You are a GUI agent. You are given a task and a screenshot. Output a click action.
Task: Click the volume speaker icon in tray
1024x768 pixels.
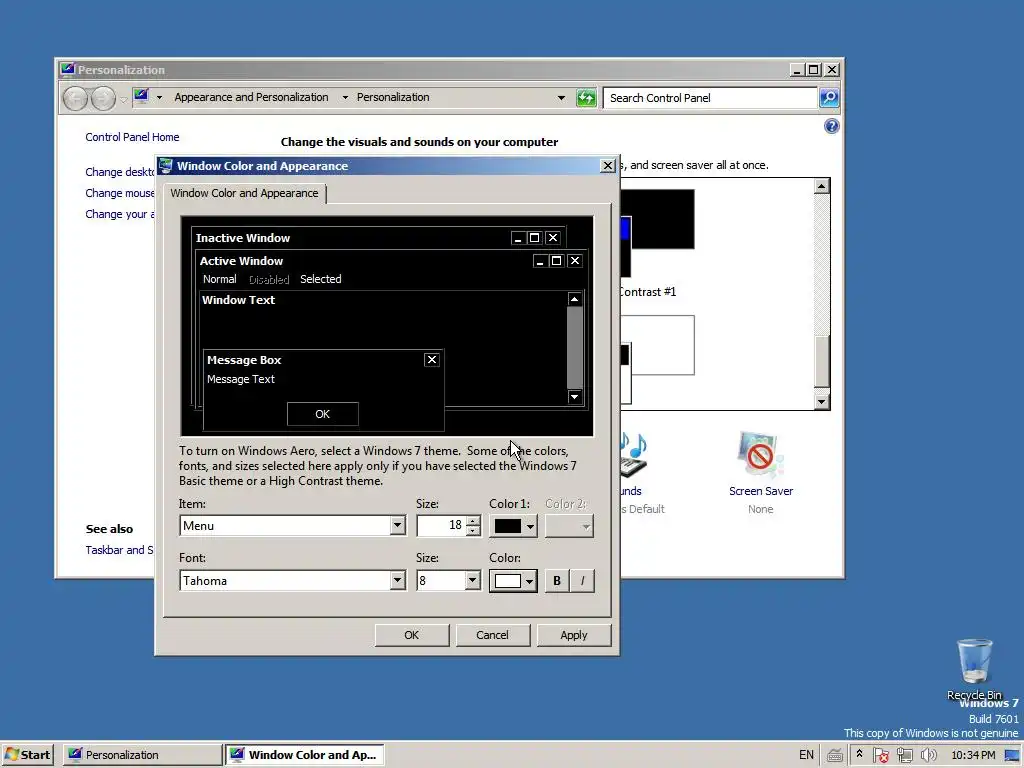point(928,755)
